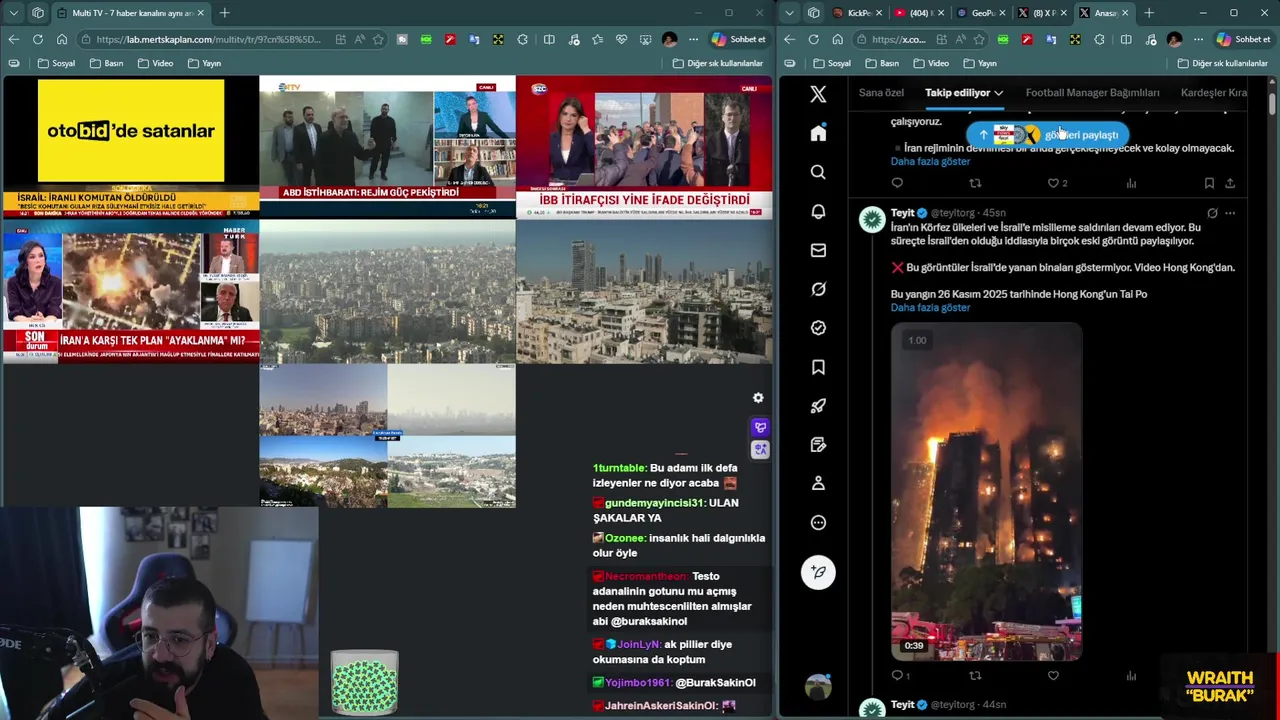Click the lower purple icon beside chat
The height and width of the screenshot is (720, 1280).
(x=760, y=449)
